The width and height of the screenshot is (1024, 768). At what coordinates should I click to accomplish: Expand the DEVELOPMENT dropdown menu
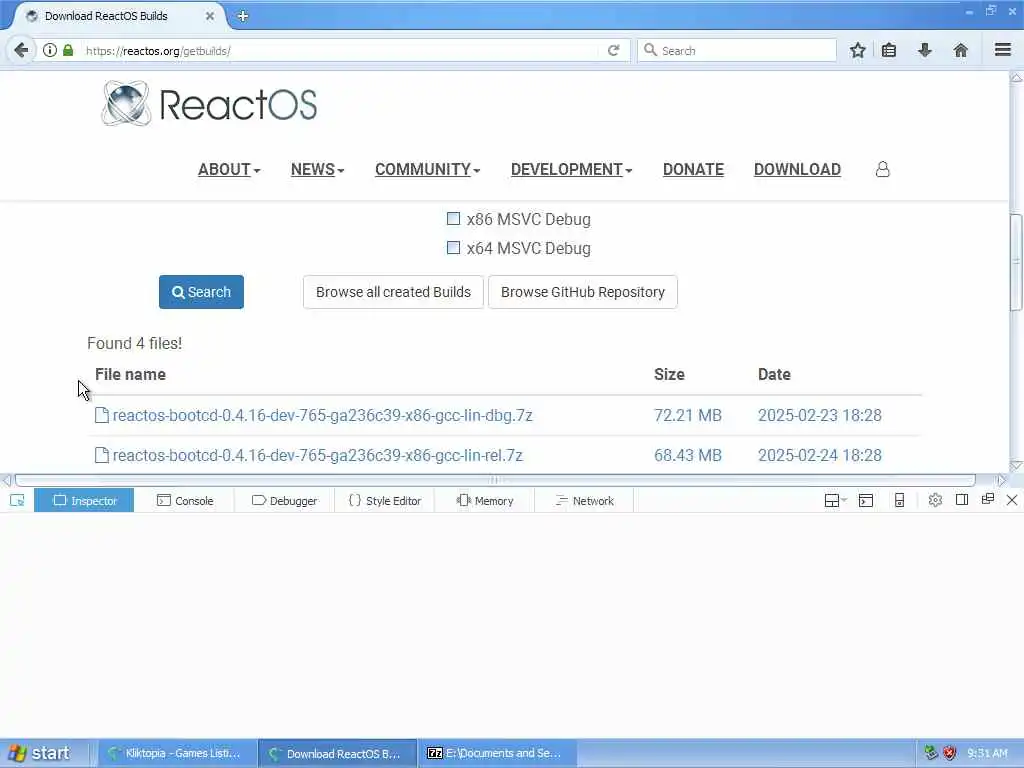tap(571, 169)
